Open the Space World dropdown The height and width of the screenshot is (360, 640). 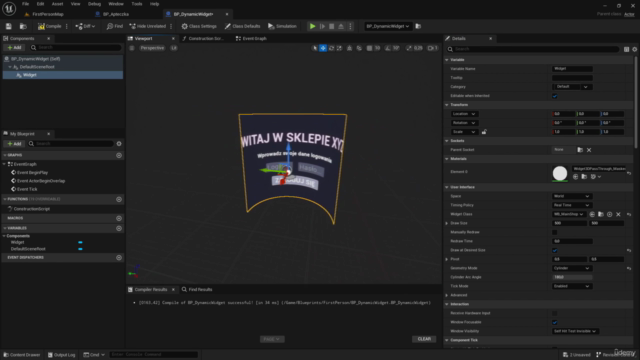pos(571,196)
